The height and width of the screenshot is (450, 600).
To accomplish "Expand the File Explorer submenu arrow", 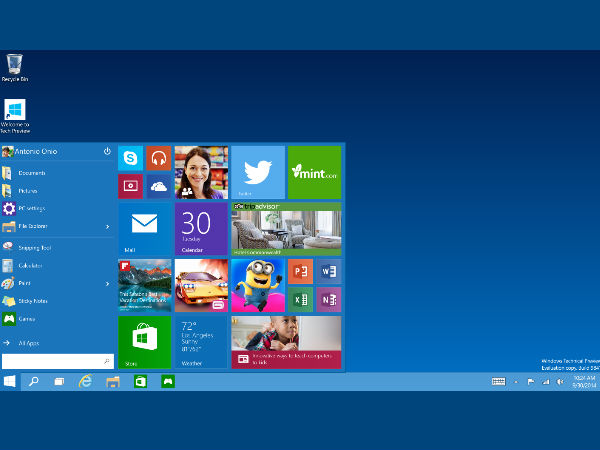I will pyautogui.click(x=107, y=227).
